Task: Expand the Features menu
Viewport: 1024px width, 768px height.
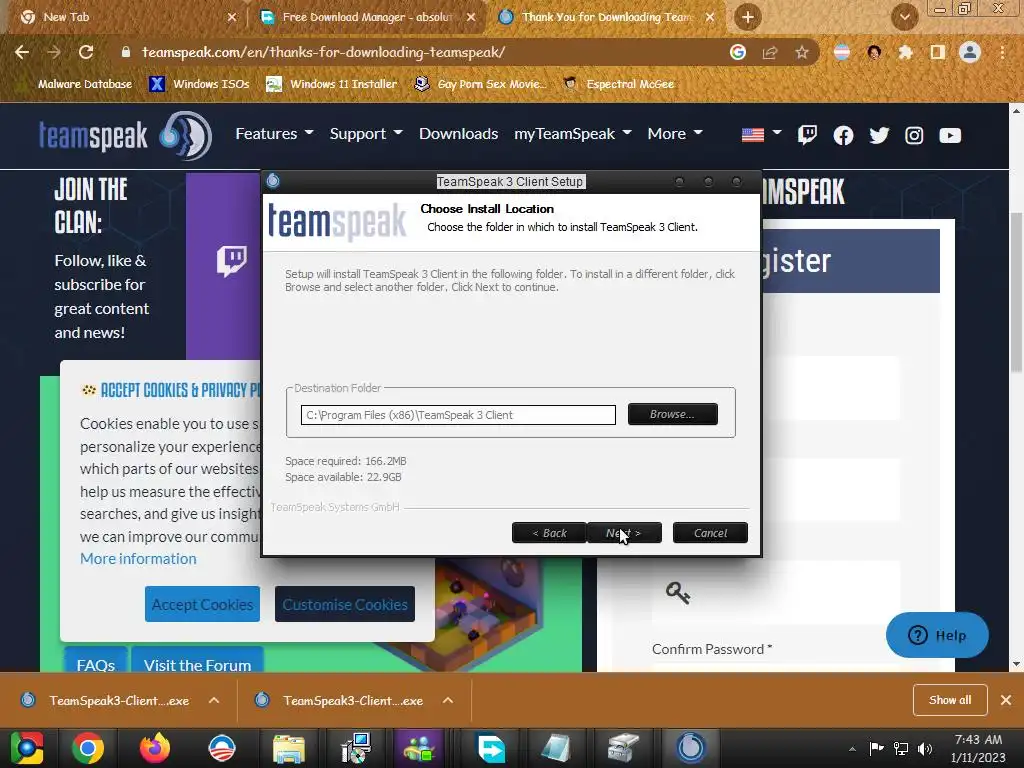Action: [x=274, y=134]
